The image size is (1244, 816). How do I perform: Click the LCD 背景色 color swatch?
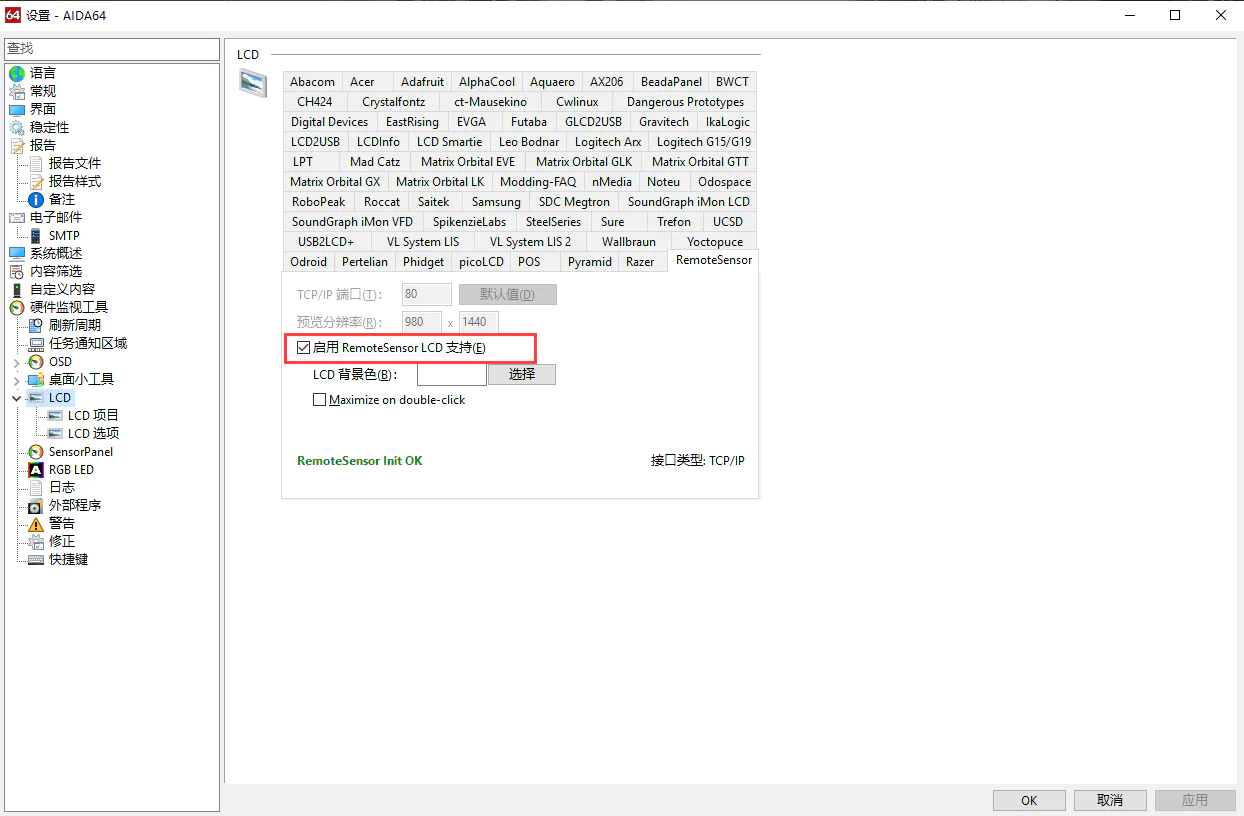(452, 374)
